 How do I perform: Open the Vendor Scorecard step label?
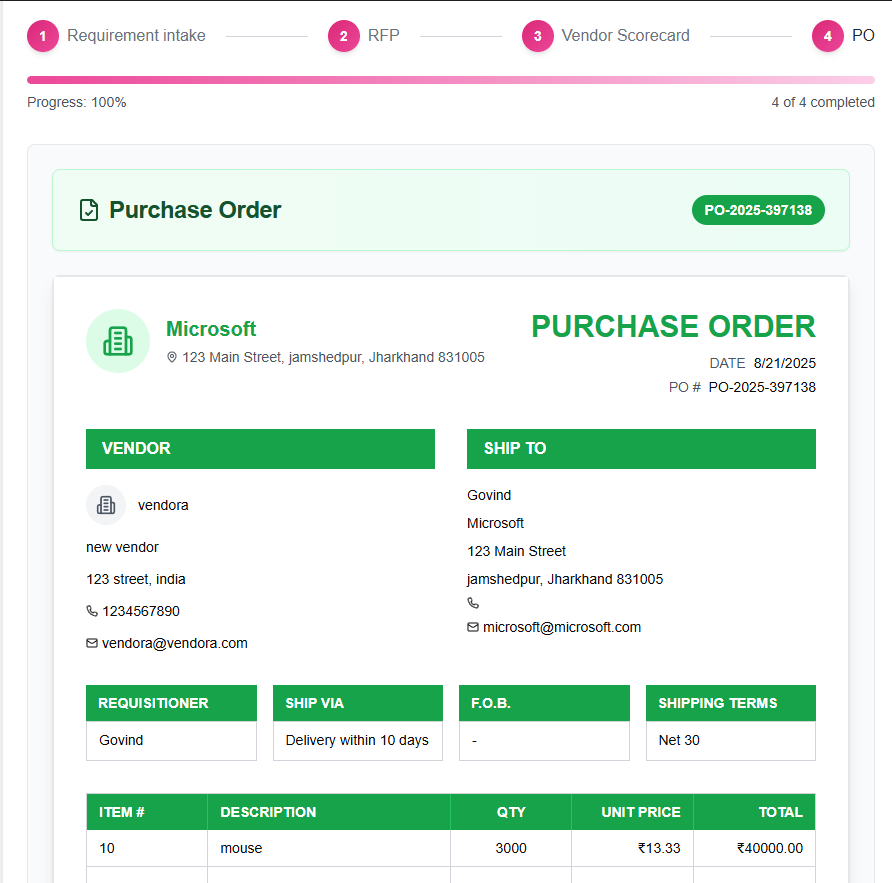(x=625, y=35)
